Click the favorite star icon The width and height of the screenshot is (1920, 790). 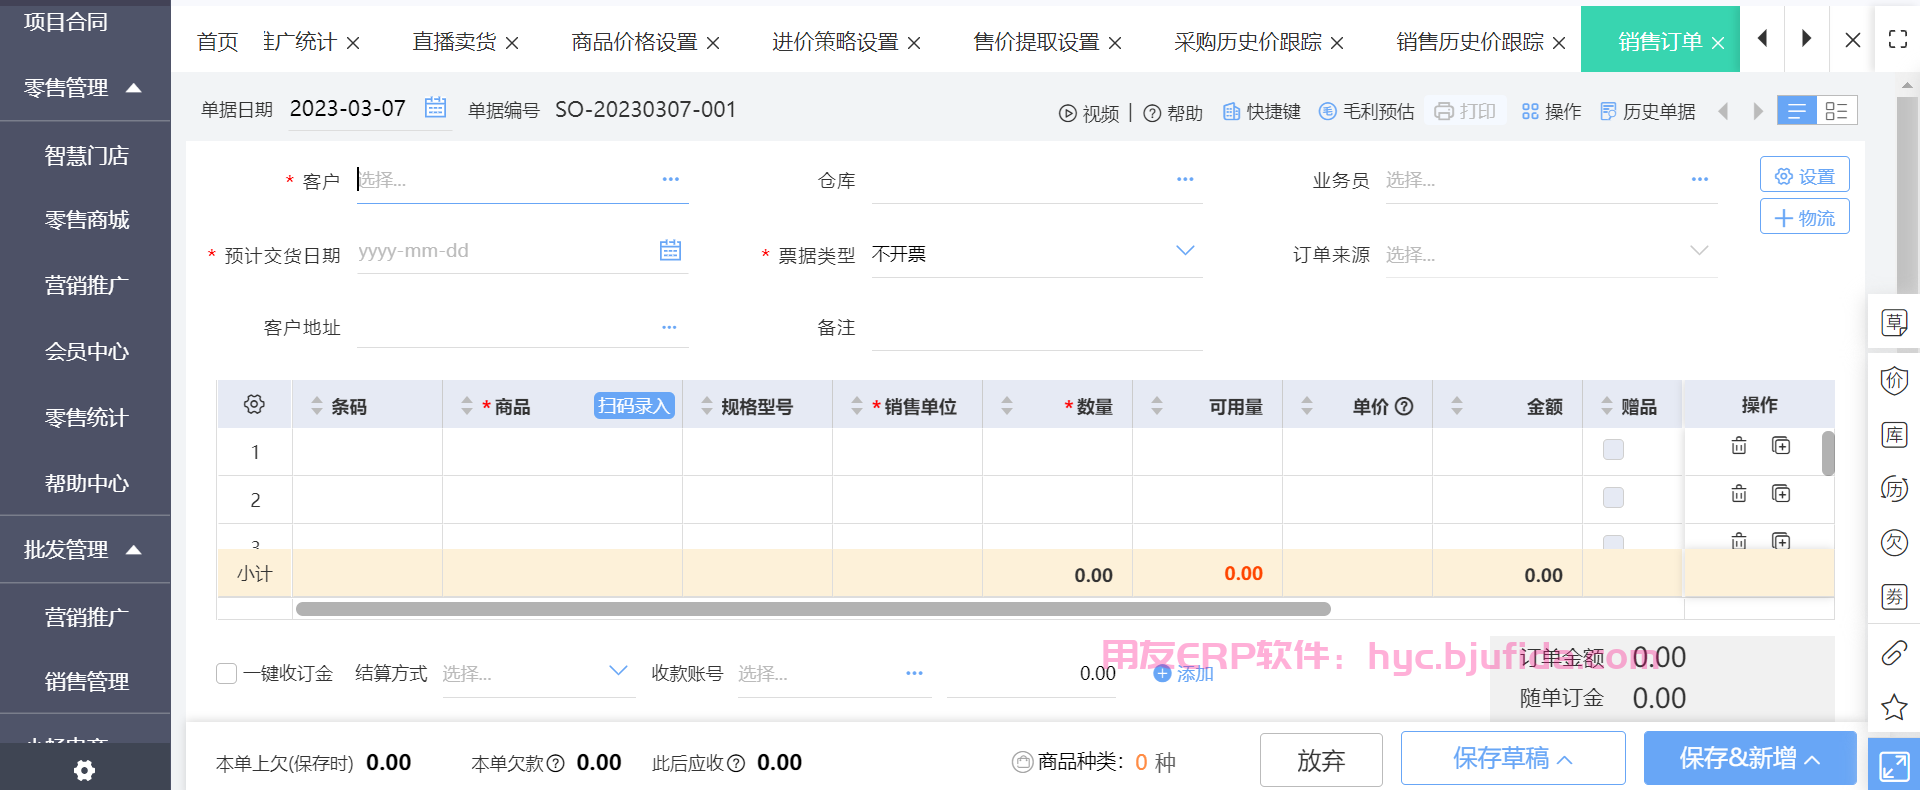click(1894, 708)
